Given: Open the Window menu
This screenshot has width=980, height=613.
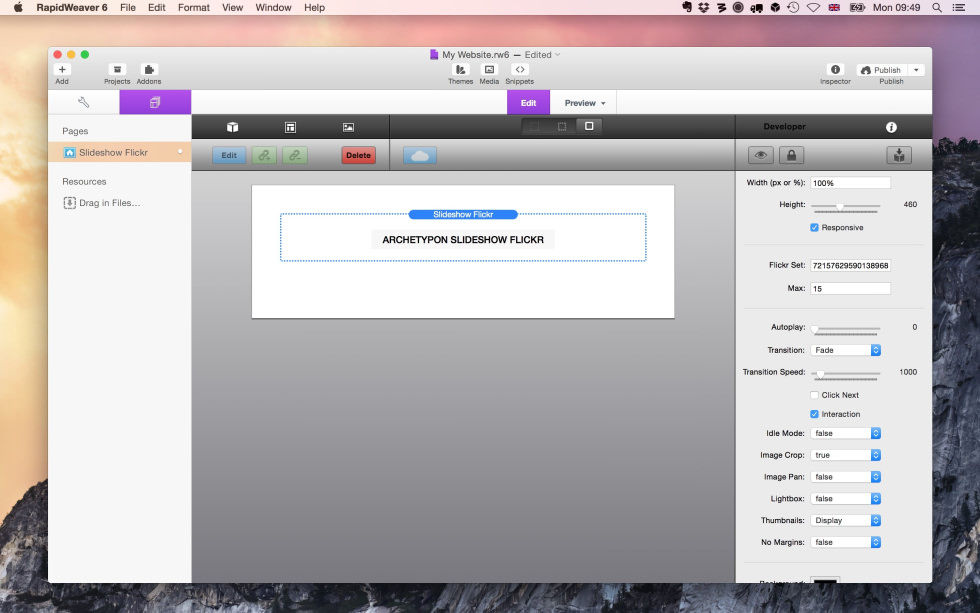Looking at the screenshot, I should (273, 7).
